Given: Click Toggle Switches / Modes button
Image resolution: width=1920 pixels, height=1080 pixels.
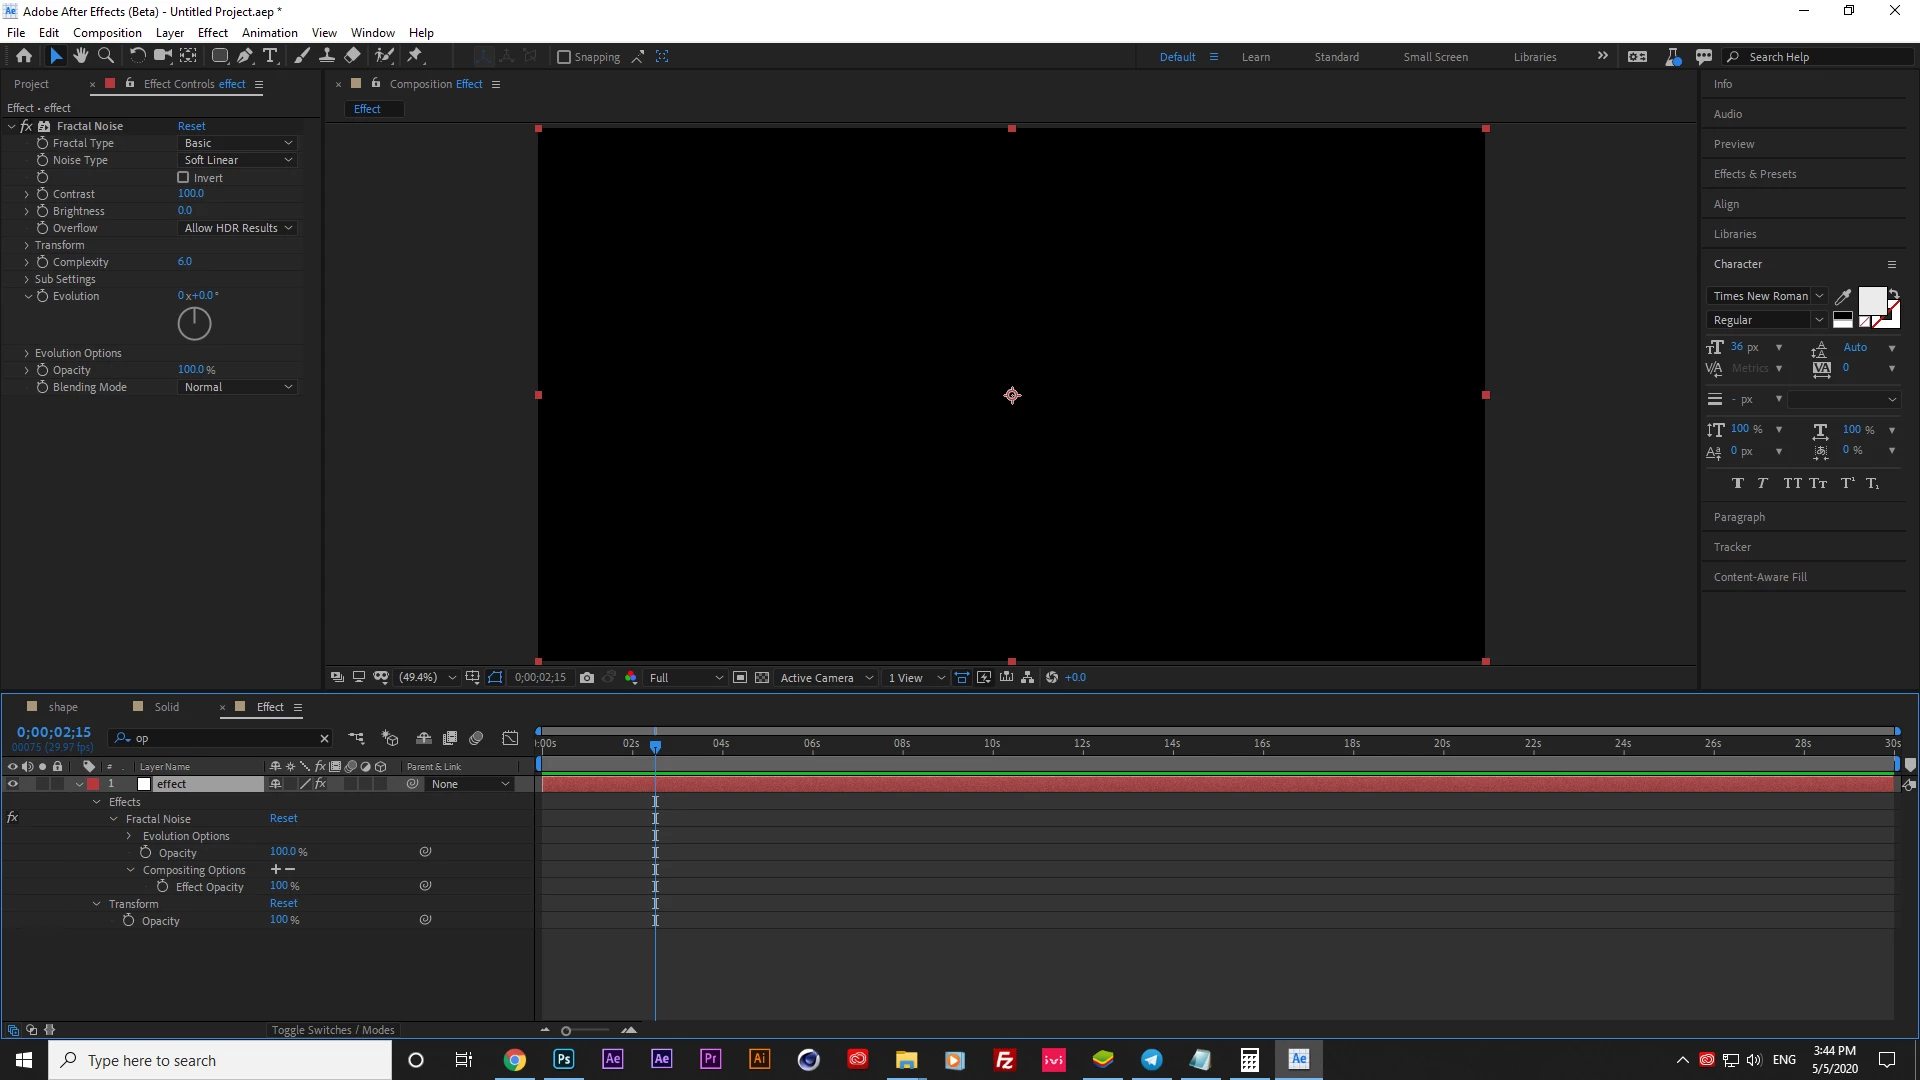Looking at the screenshot, I should (x=333, y=1030).
